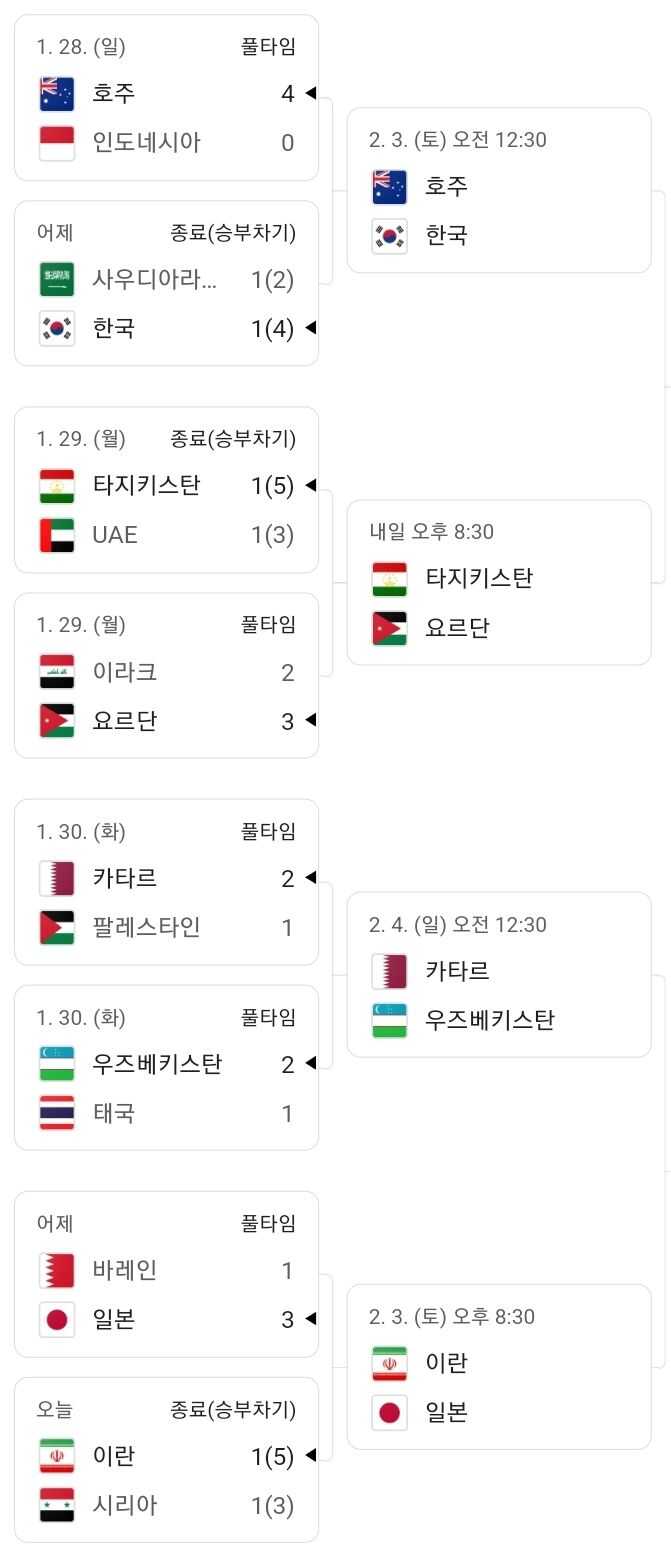Click the 오늘 label on the Iran–Syria match
The image size is (671, 1559).
[55, 1410]
